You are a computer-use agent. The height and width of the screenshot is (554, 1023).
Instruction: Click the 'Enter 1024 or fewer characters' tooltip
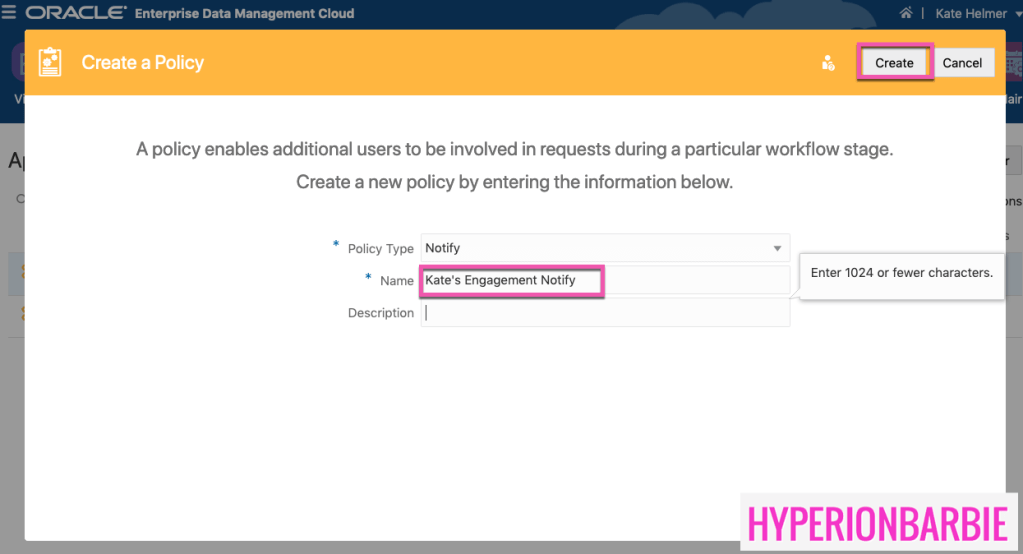[901, 273]
